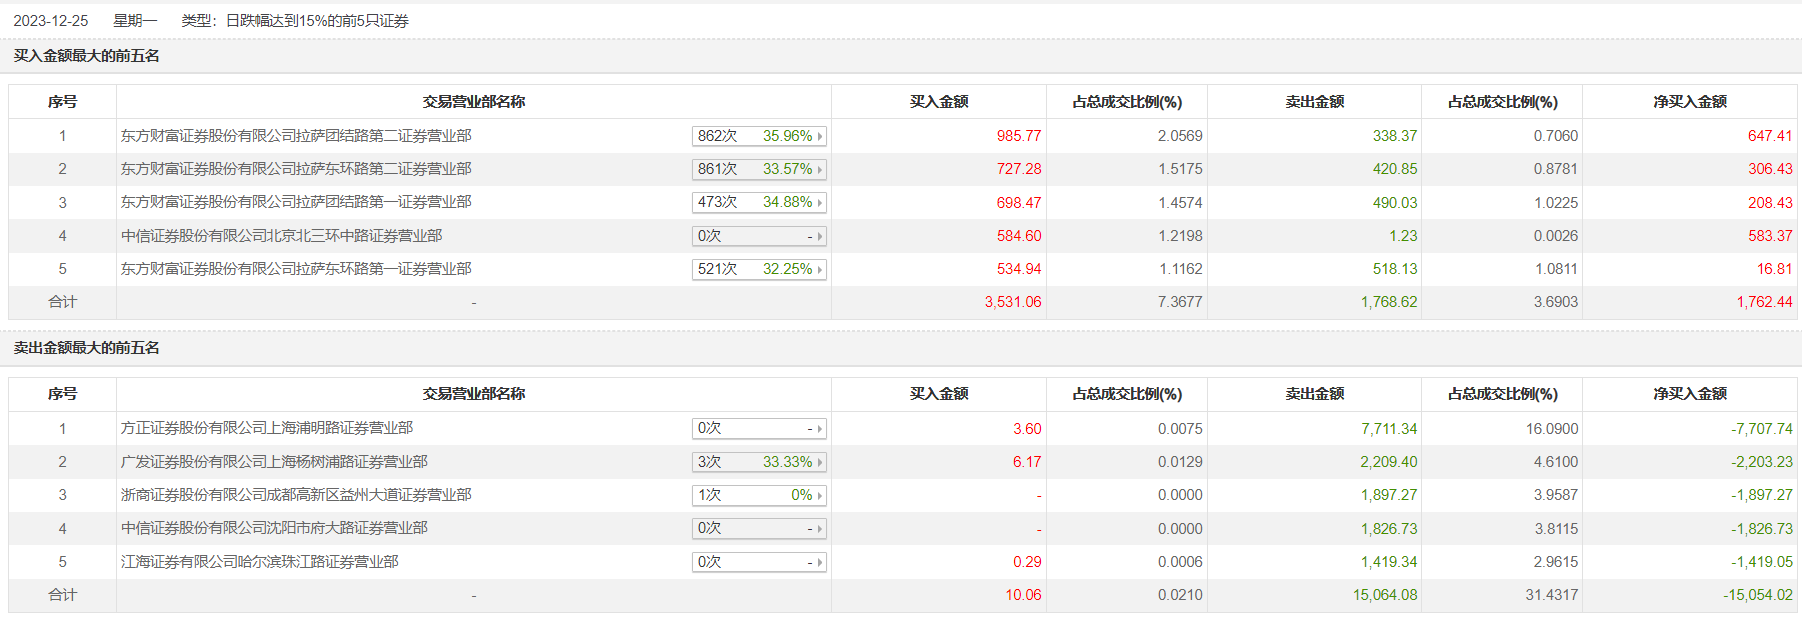The height and width of the screenshot is (619, 1802).
Task: Open 江海证券哈尔滨珠江路证券营业部 link
Action: pos(260,562)
